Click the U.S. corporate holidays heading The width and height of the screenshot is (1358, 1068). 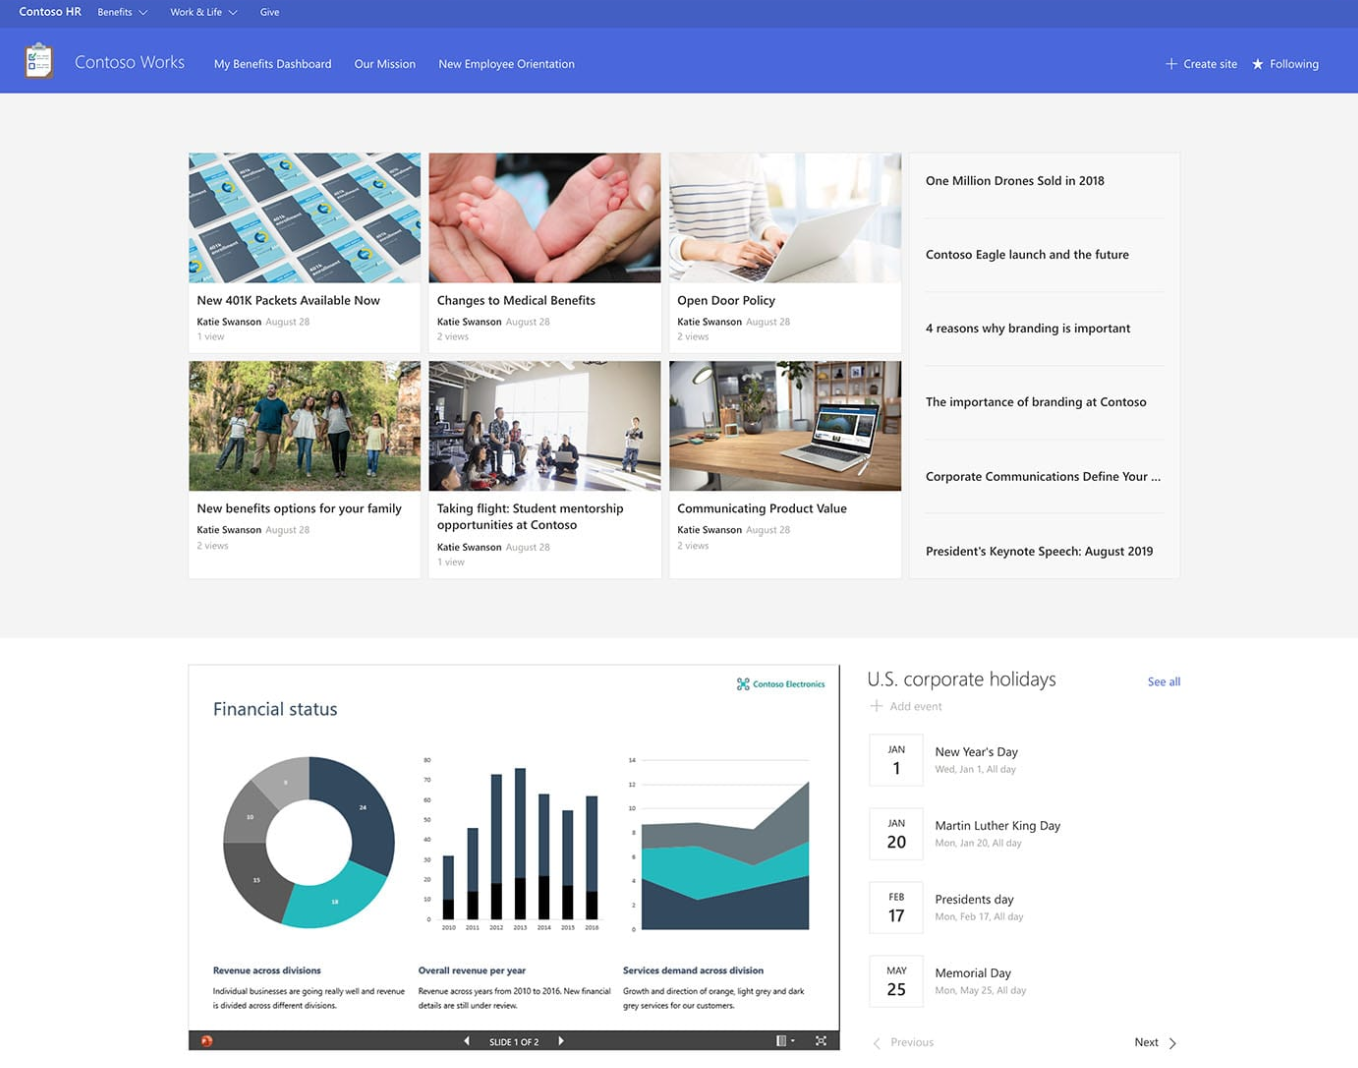[961, 679]
